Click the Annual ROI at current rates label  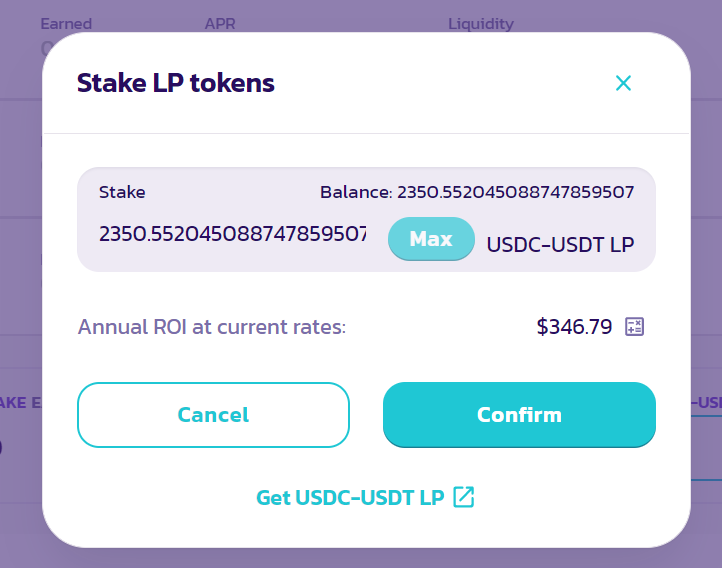tap(212, 327)
